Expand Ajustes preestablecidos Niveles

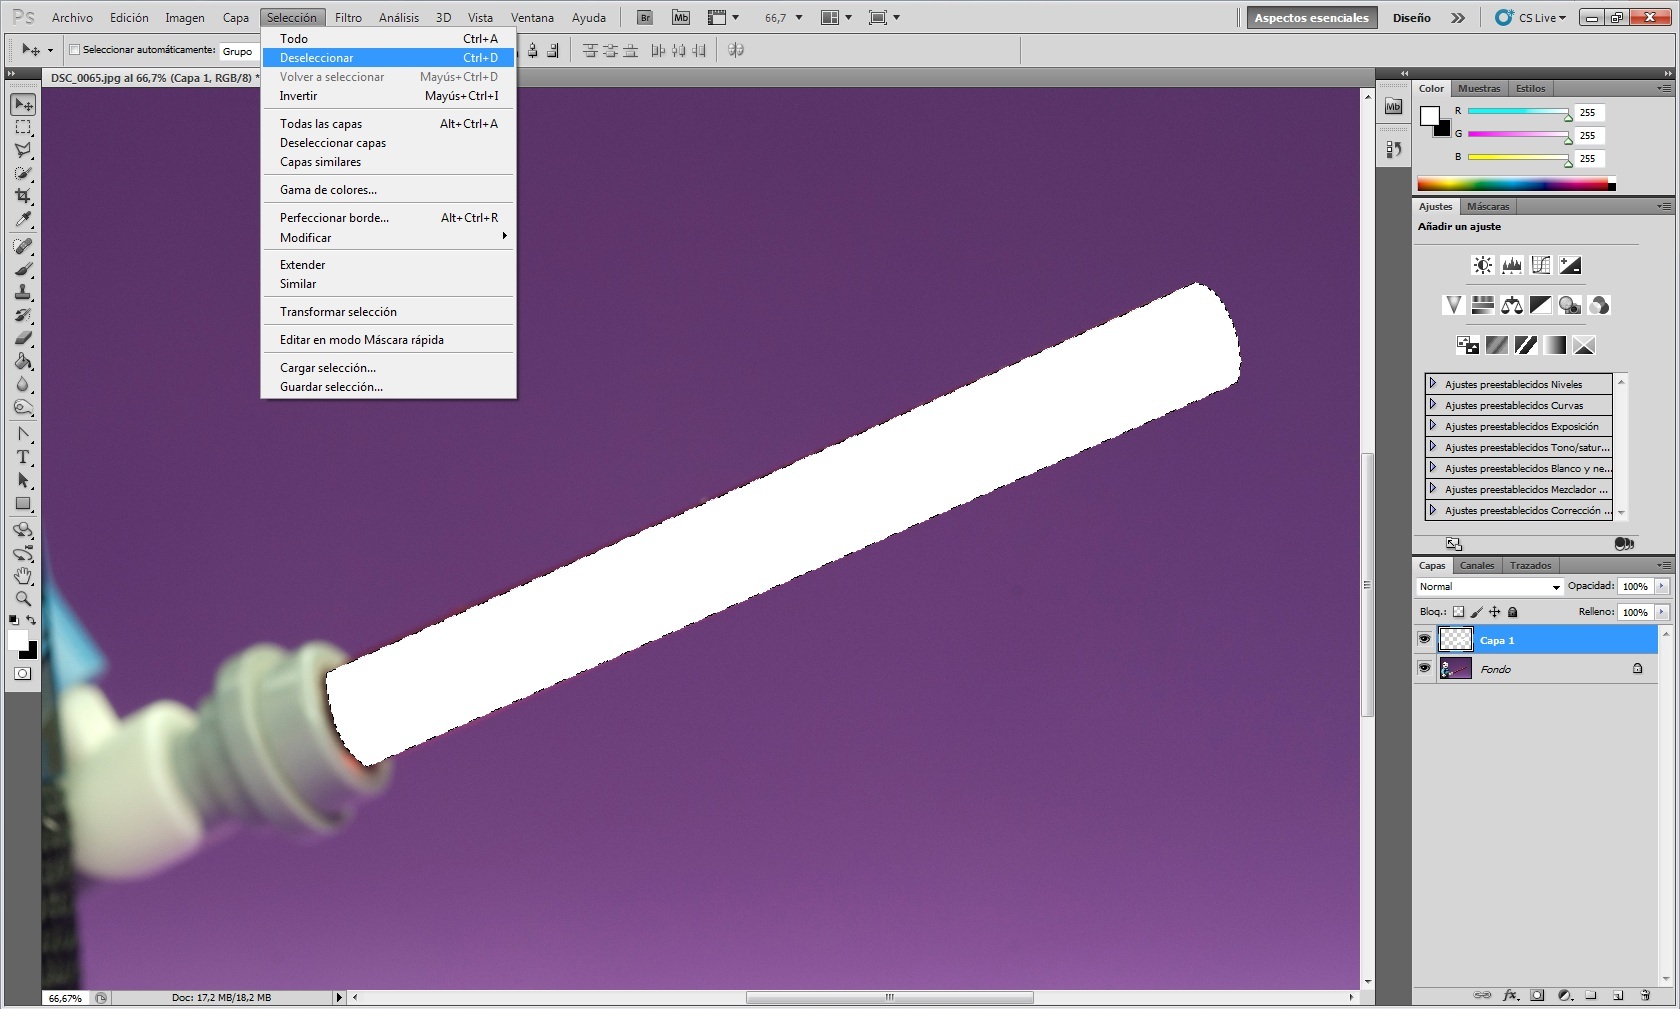pos(1433,384)
